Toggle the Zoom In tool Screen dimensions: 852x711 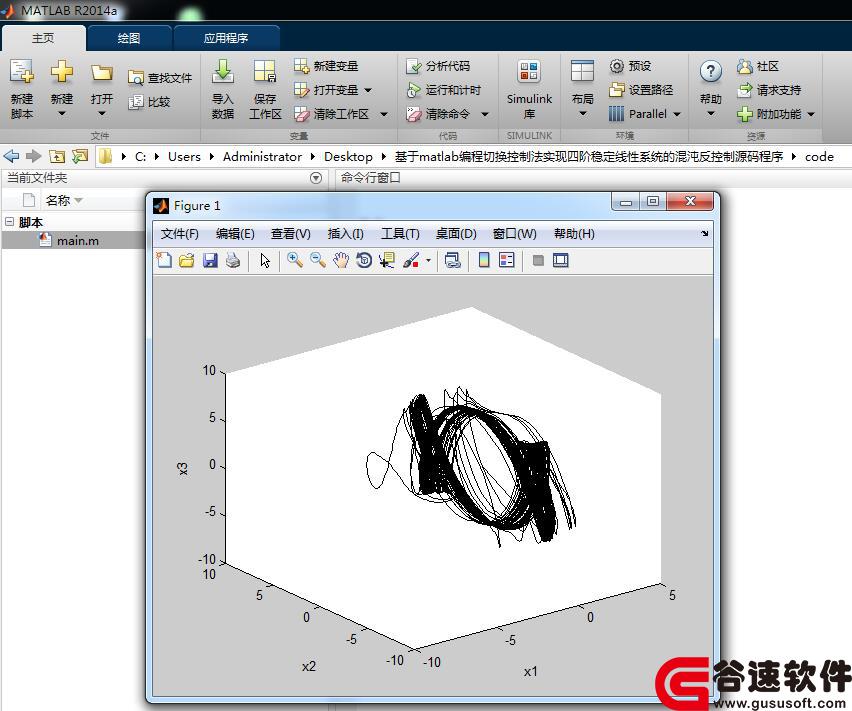[x=295, y=260]
